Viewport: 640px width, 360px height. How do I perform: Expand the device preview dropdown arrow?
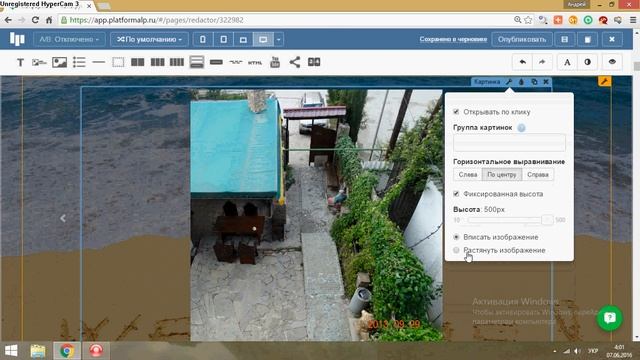278,39
